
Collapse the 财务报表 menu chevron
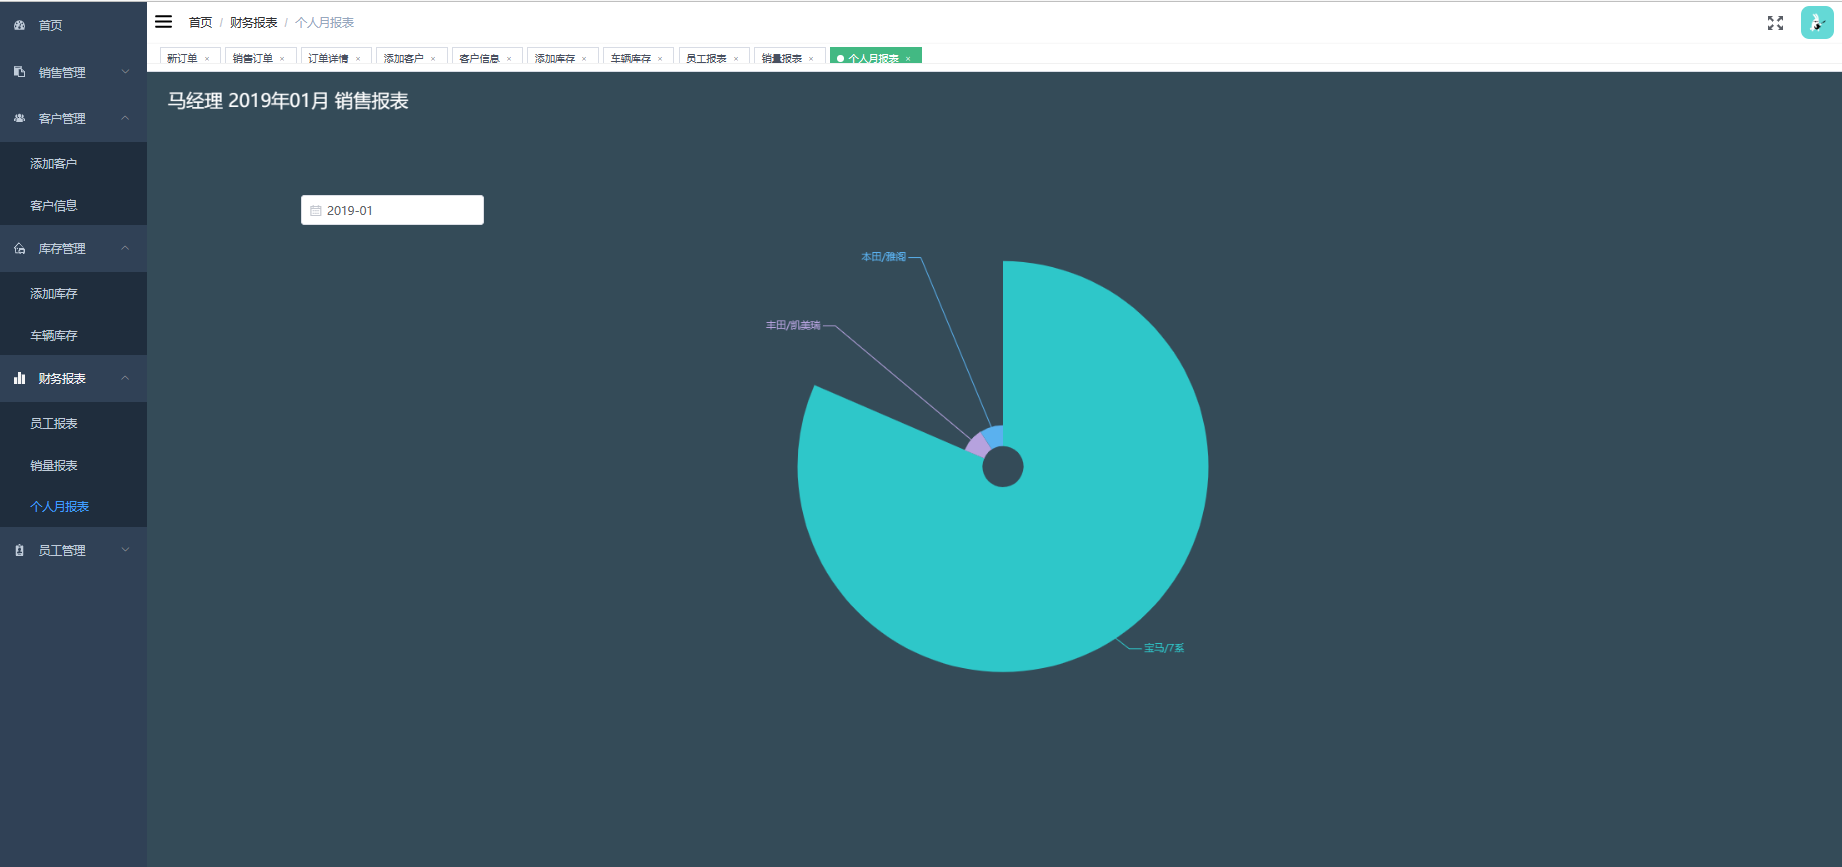pyautogui.click(x=125, y=378)
